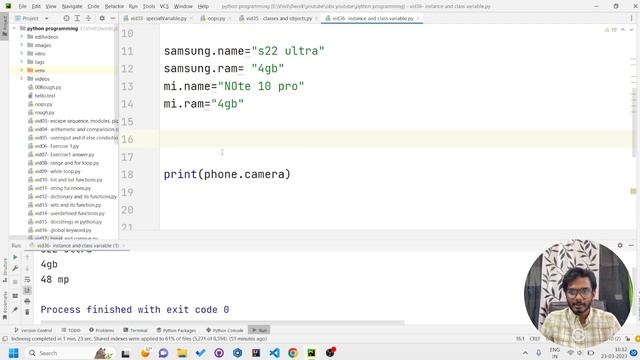Image resolution: width=640 pixels, height=360 pixels.
Task: Click the CRLF line separator in status bar
Action: [x=535, y=339]
